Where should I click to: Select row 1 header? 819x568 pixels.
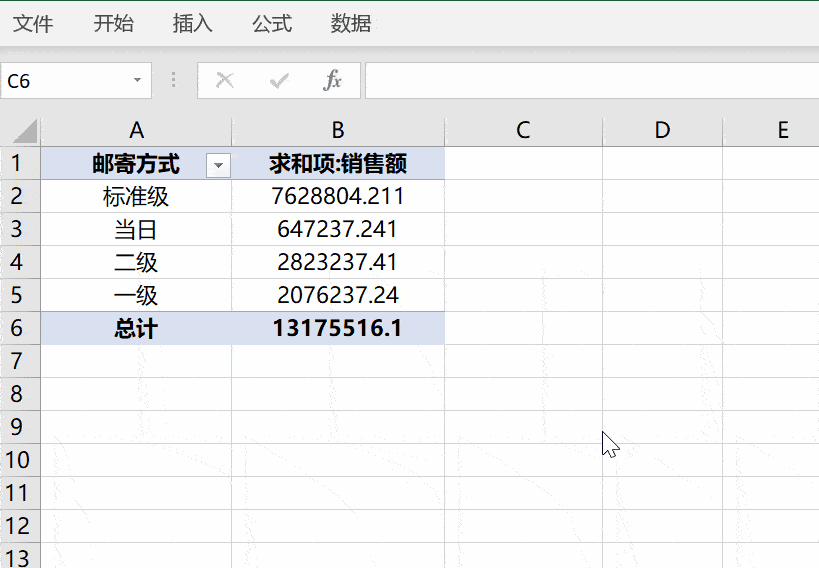[x=20, y=164]
